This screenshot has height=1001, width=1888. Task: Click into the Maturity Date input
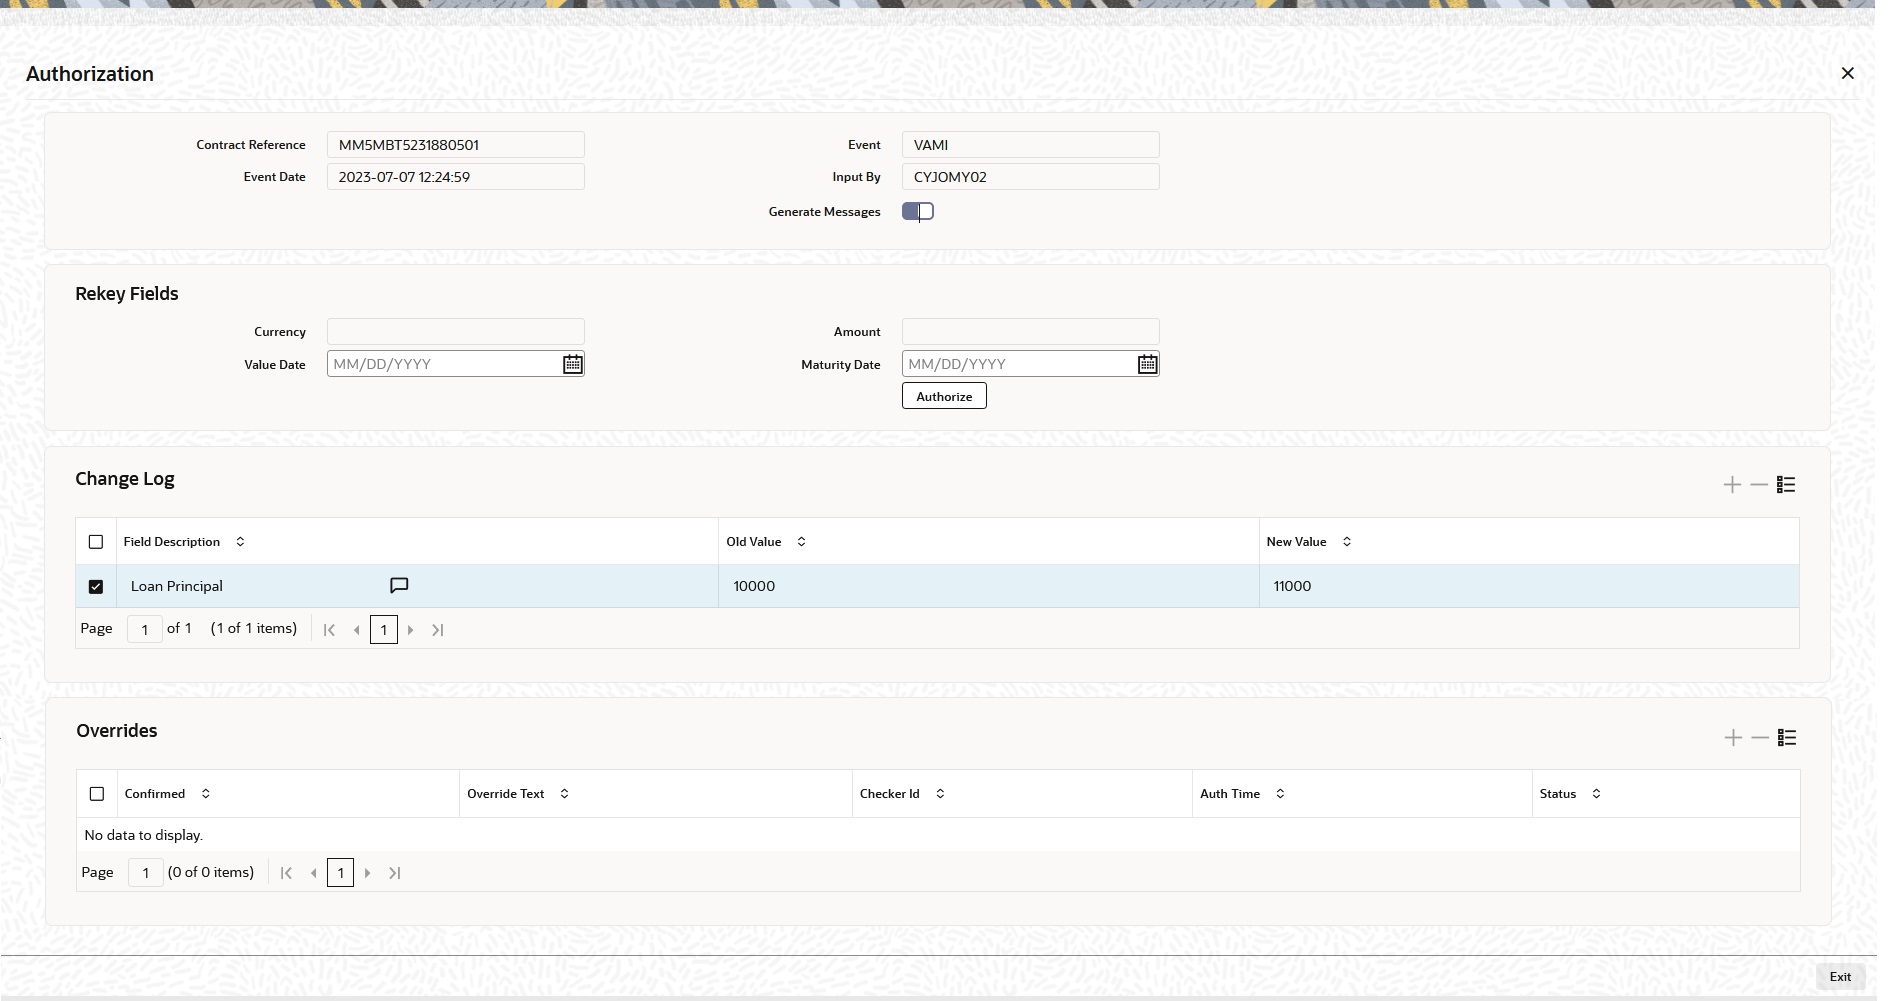(1018, 364)
